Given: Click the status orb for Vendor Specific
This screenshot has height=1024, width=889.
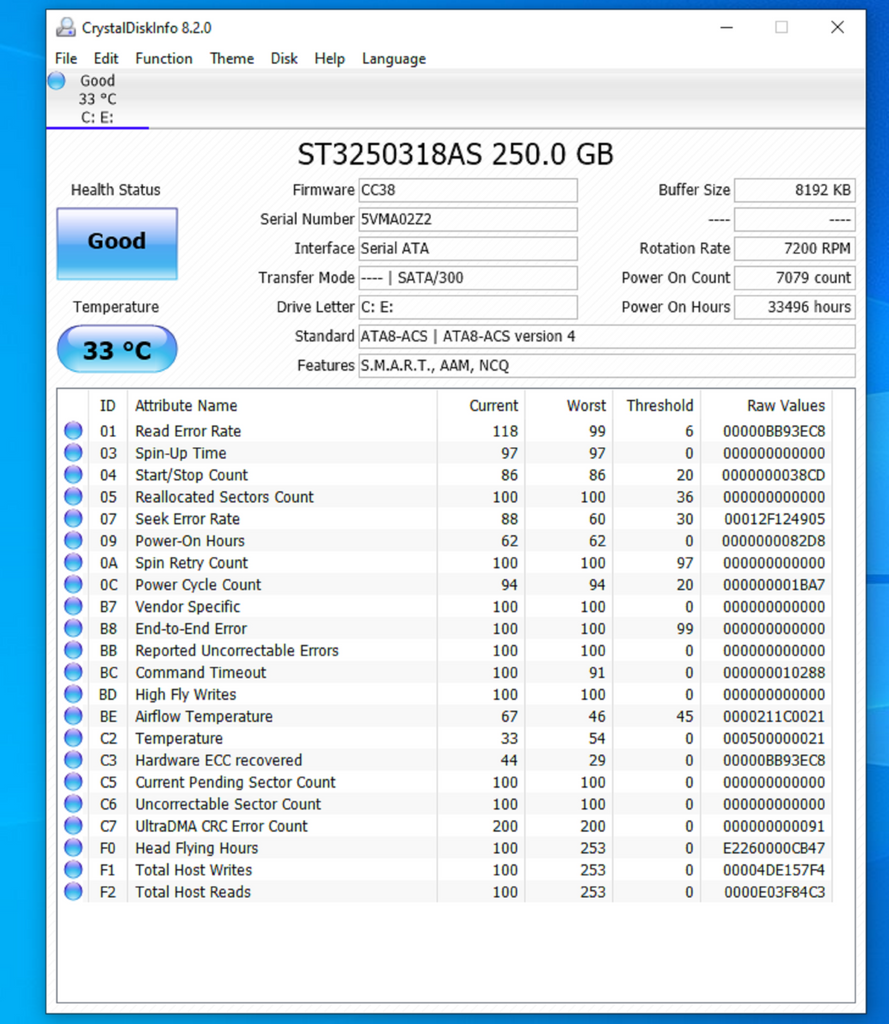Looking at the screenshot, I should [73, 606].
